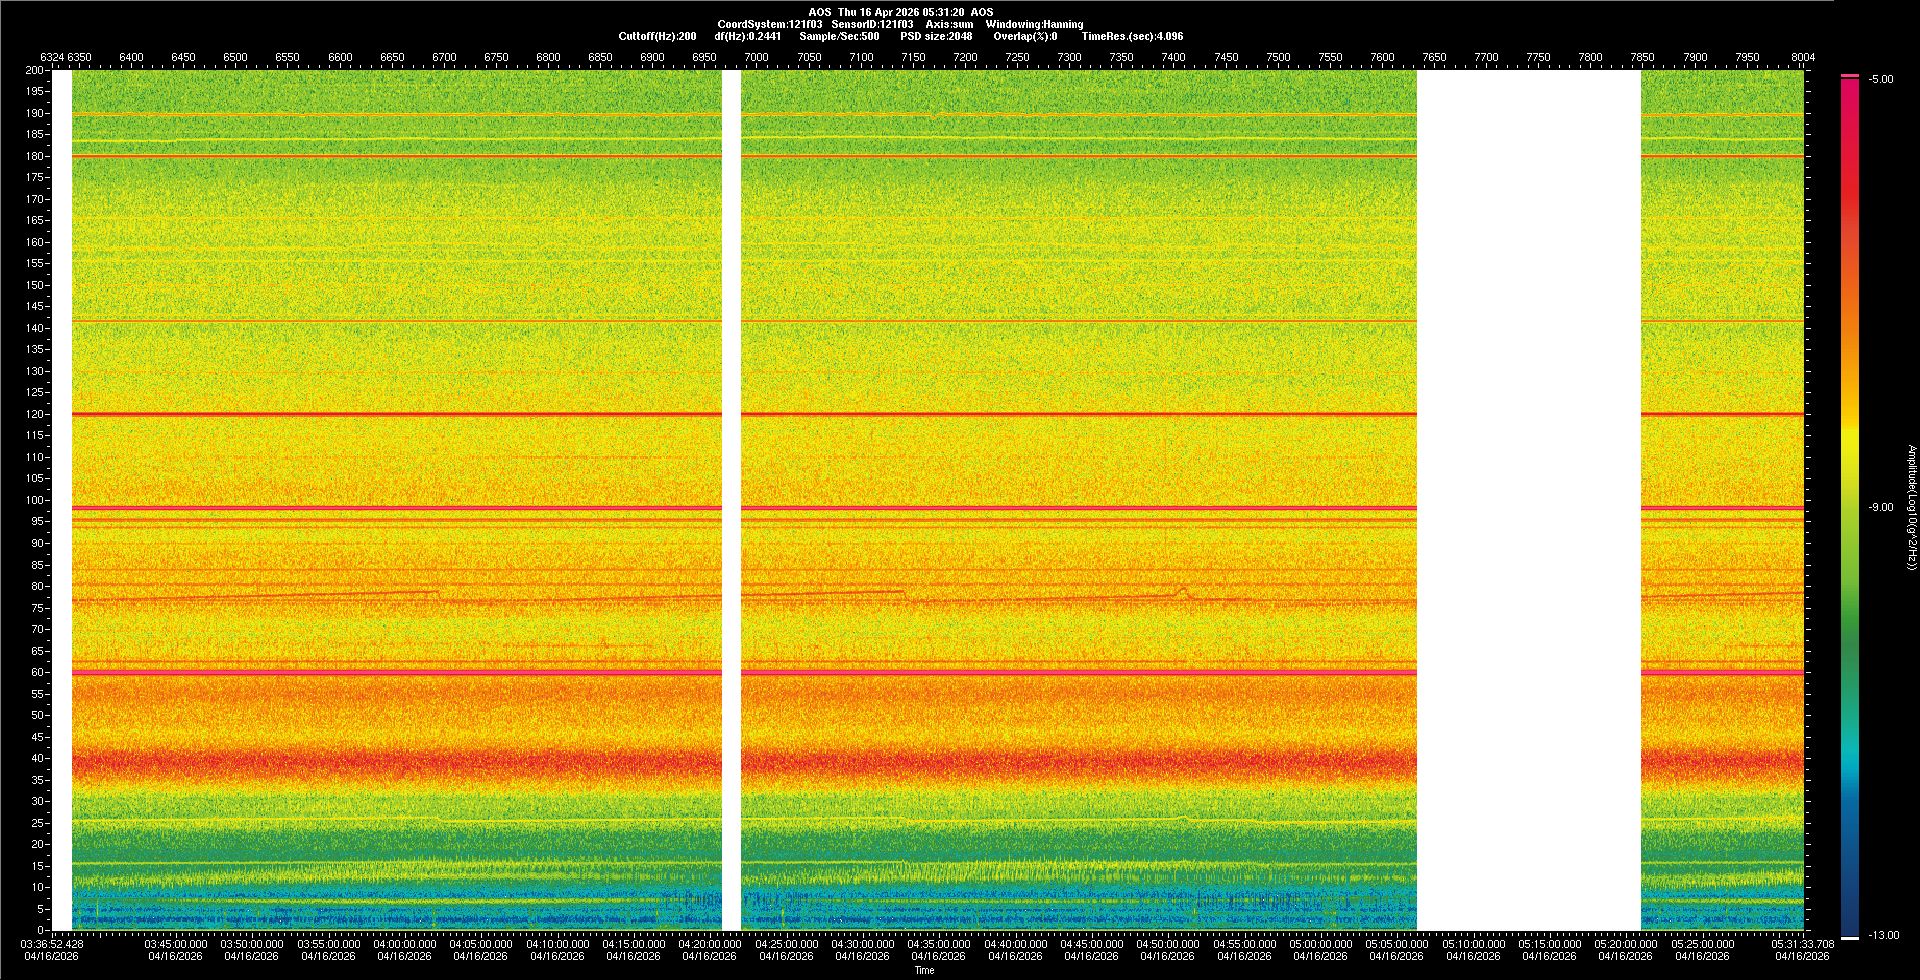Click the 120 tick on frequency axis

(x=35, y=414)
